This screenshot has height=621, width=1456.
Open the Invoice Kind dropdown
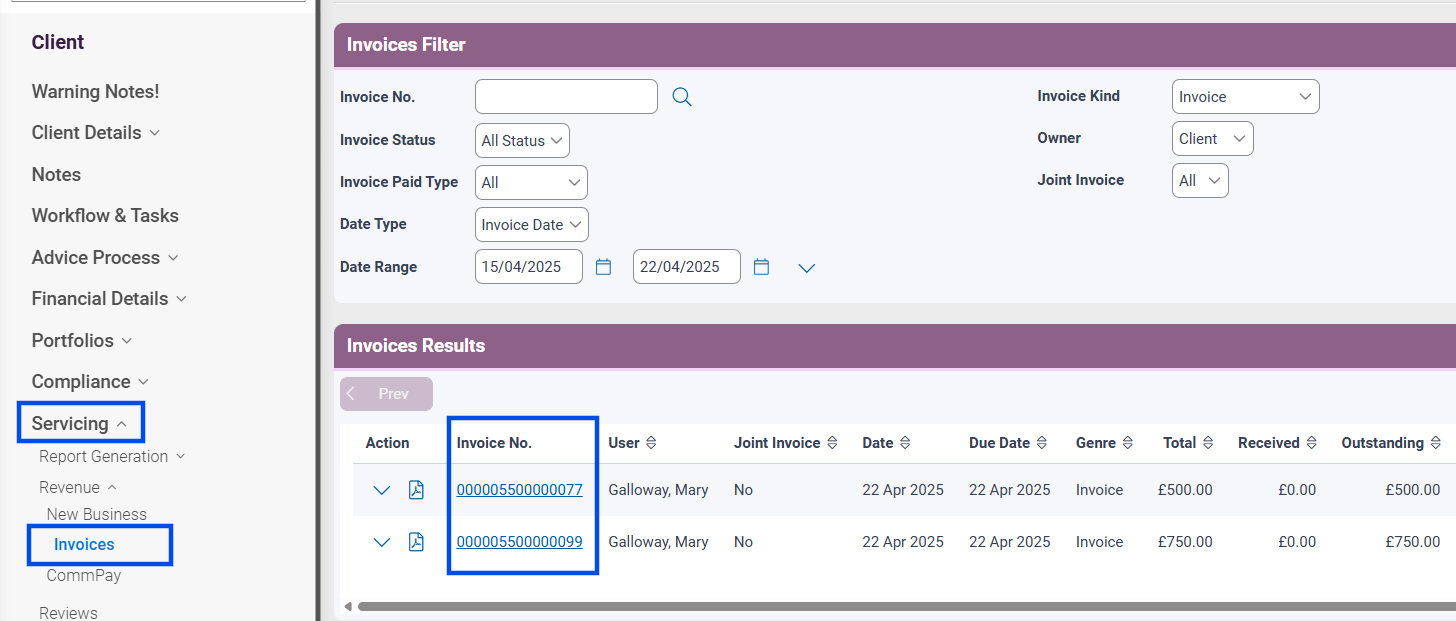pos(1244,95)
